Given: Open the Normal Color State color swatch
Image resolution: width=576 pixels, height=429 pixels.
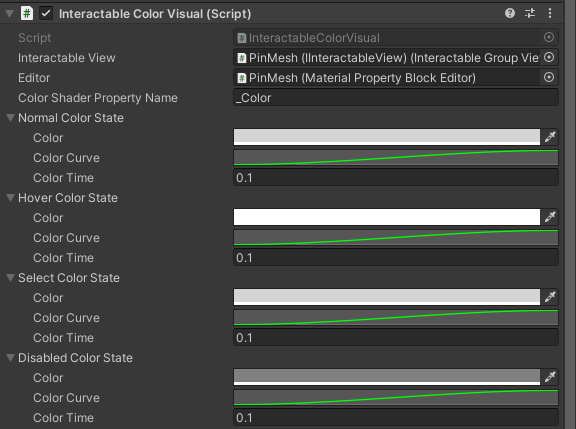Looking at the screenshot, I should pyautogui.click(x=387, y=137).
